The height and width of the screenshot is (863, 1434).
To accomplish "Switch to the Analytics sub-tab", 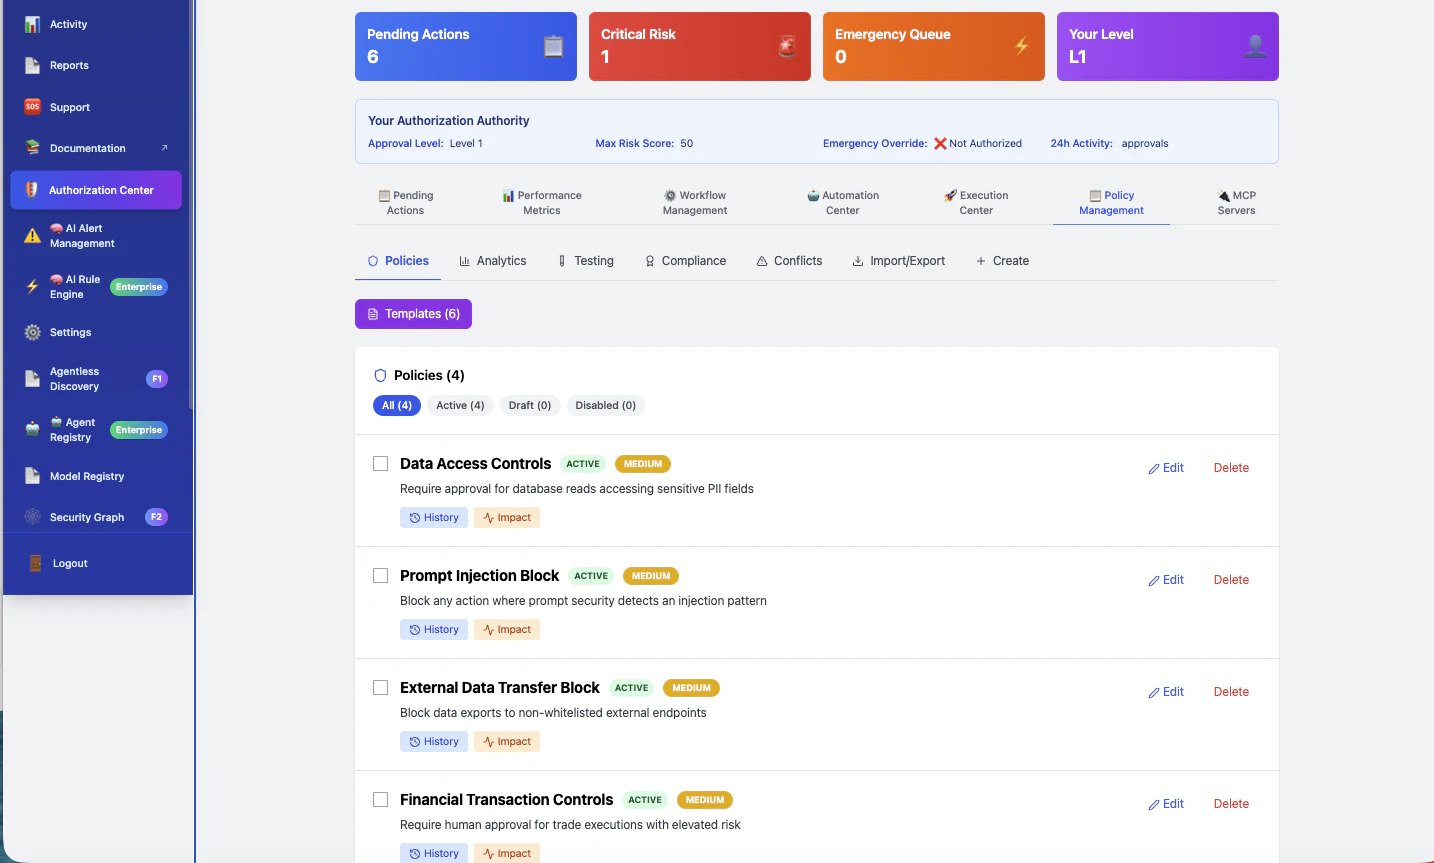I will tap(493, 261).
